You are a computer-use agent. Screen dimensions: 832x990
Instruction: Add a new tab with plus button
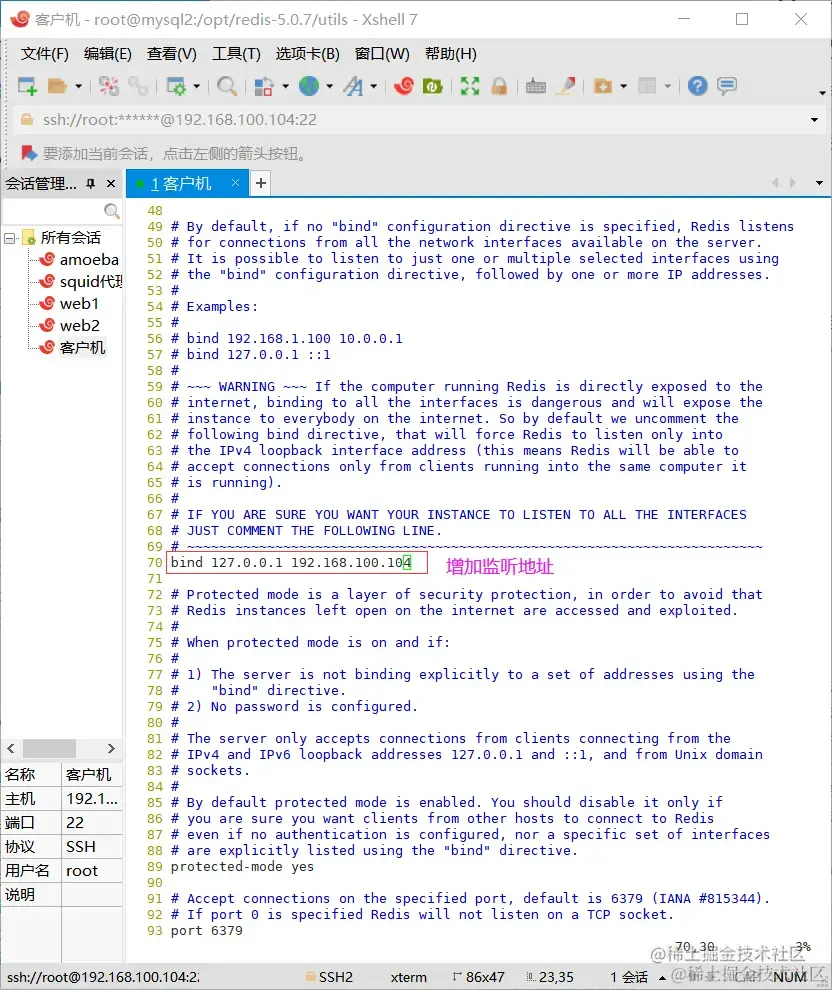click(x=260, y=183)
